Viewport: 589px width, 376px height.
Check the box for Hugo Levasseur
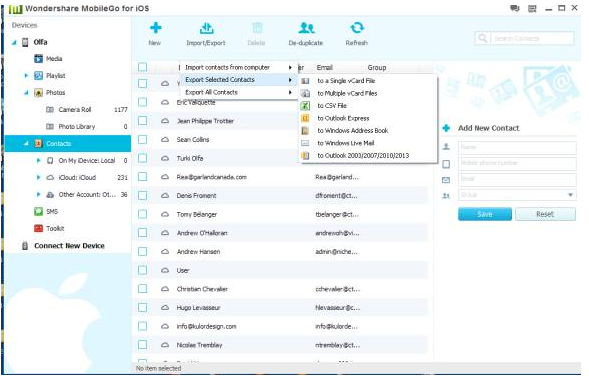click(142, 308)
